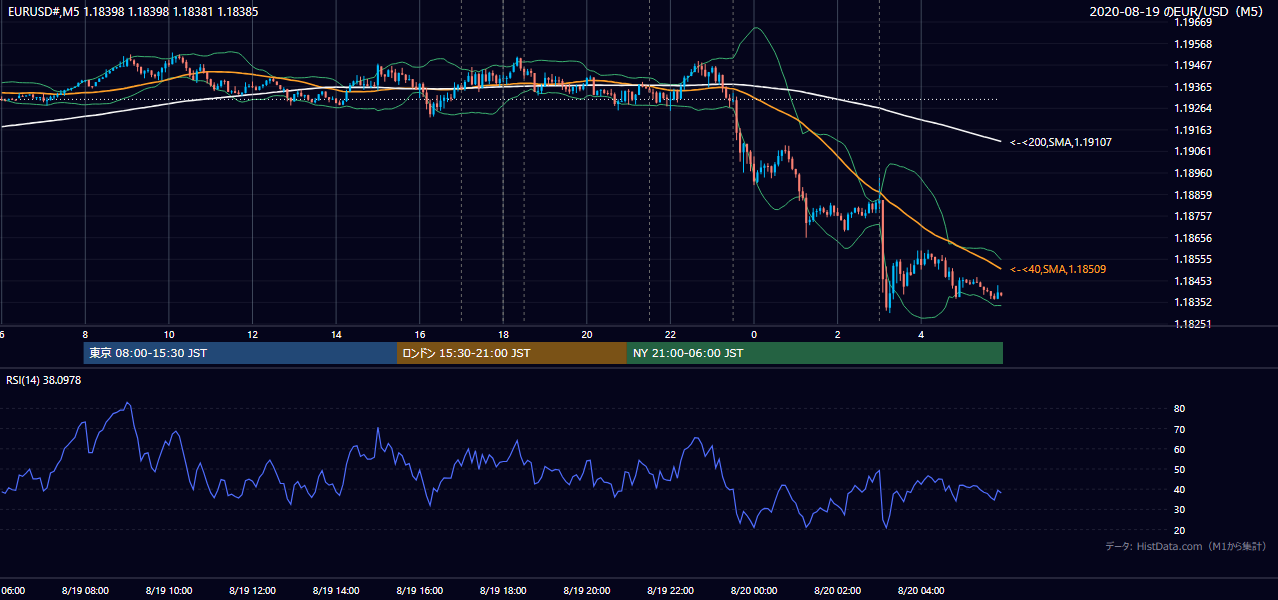
Task: Click RSI scale value 50
Action: pos(1179,470)
